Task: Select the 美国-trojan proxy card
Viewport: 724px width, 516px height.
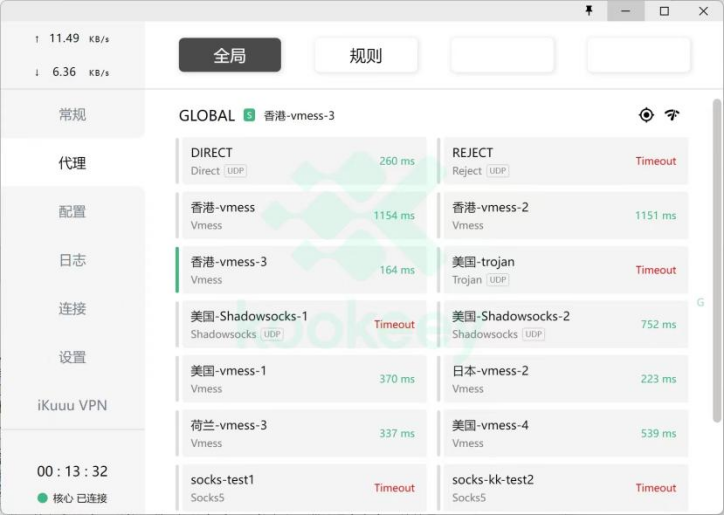Action: (563, 270)
